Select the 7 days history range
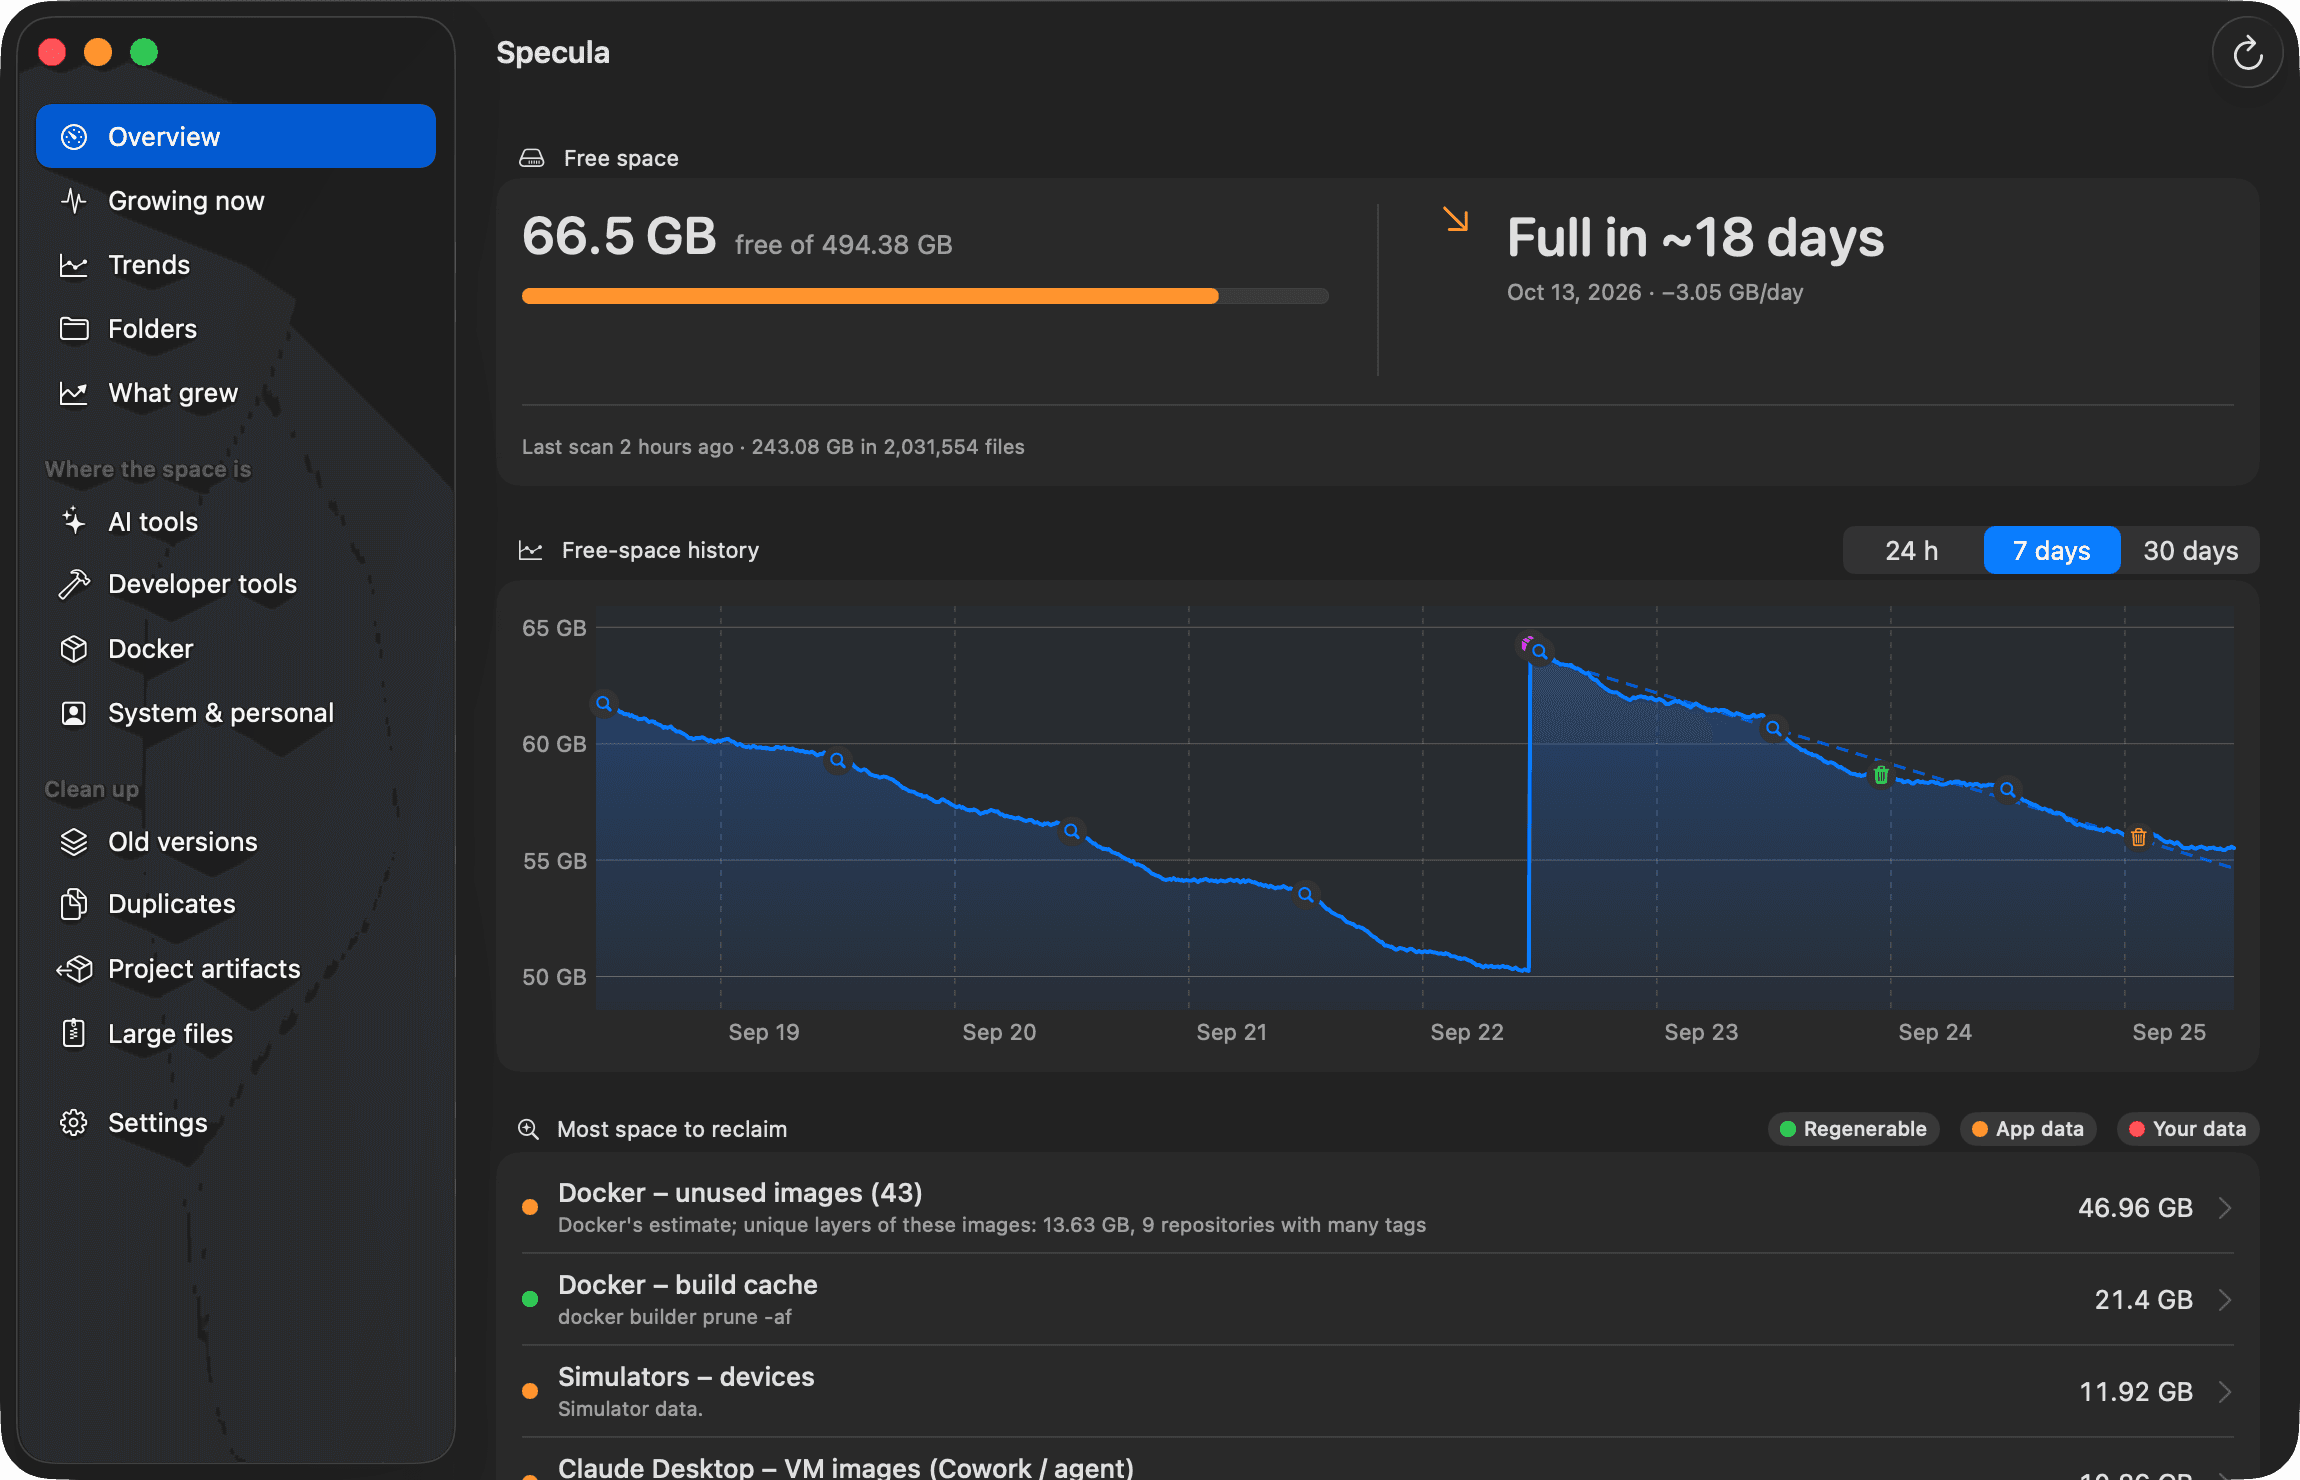This screenshot has width=2300, height=1480. click(2052, 551)
